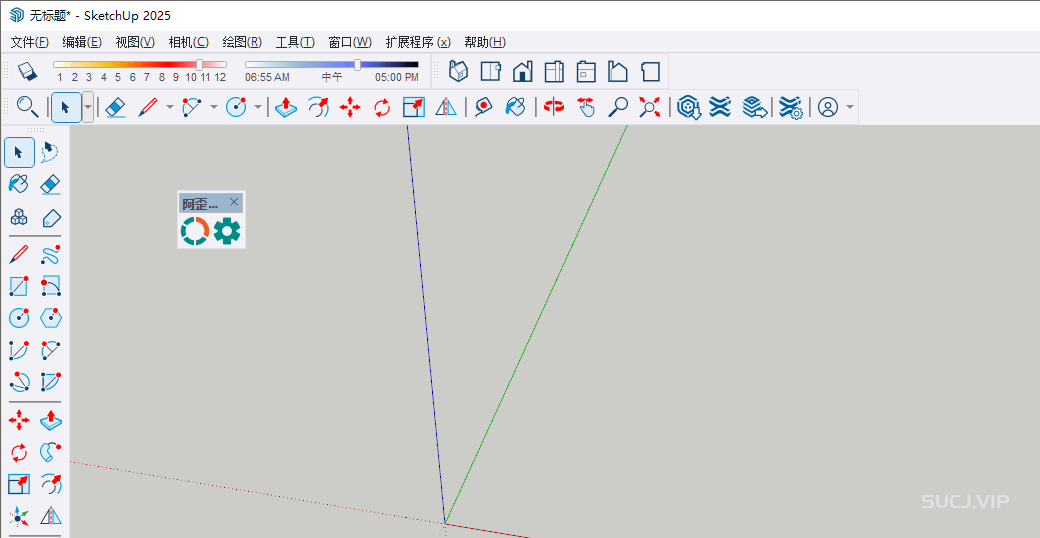Image resolution: width=1040 pixels, height=538 pixels.
Task: Expand the Select tool dropdown arrow
Action: tap(88, 107)
